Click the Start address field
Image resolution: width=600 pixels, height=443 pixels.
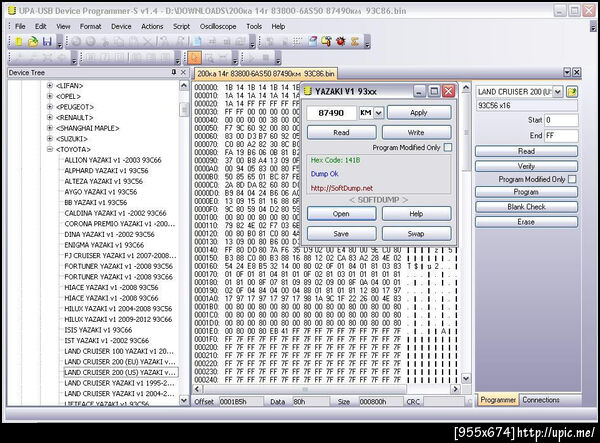coord(561,120)
